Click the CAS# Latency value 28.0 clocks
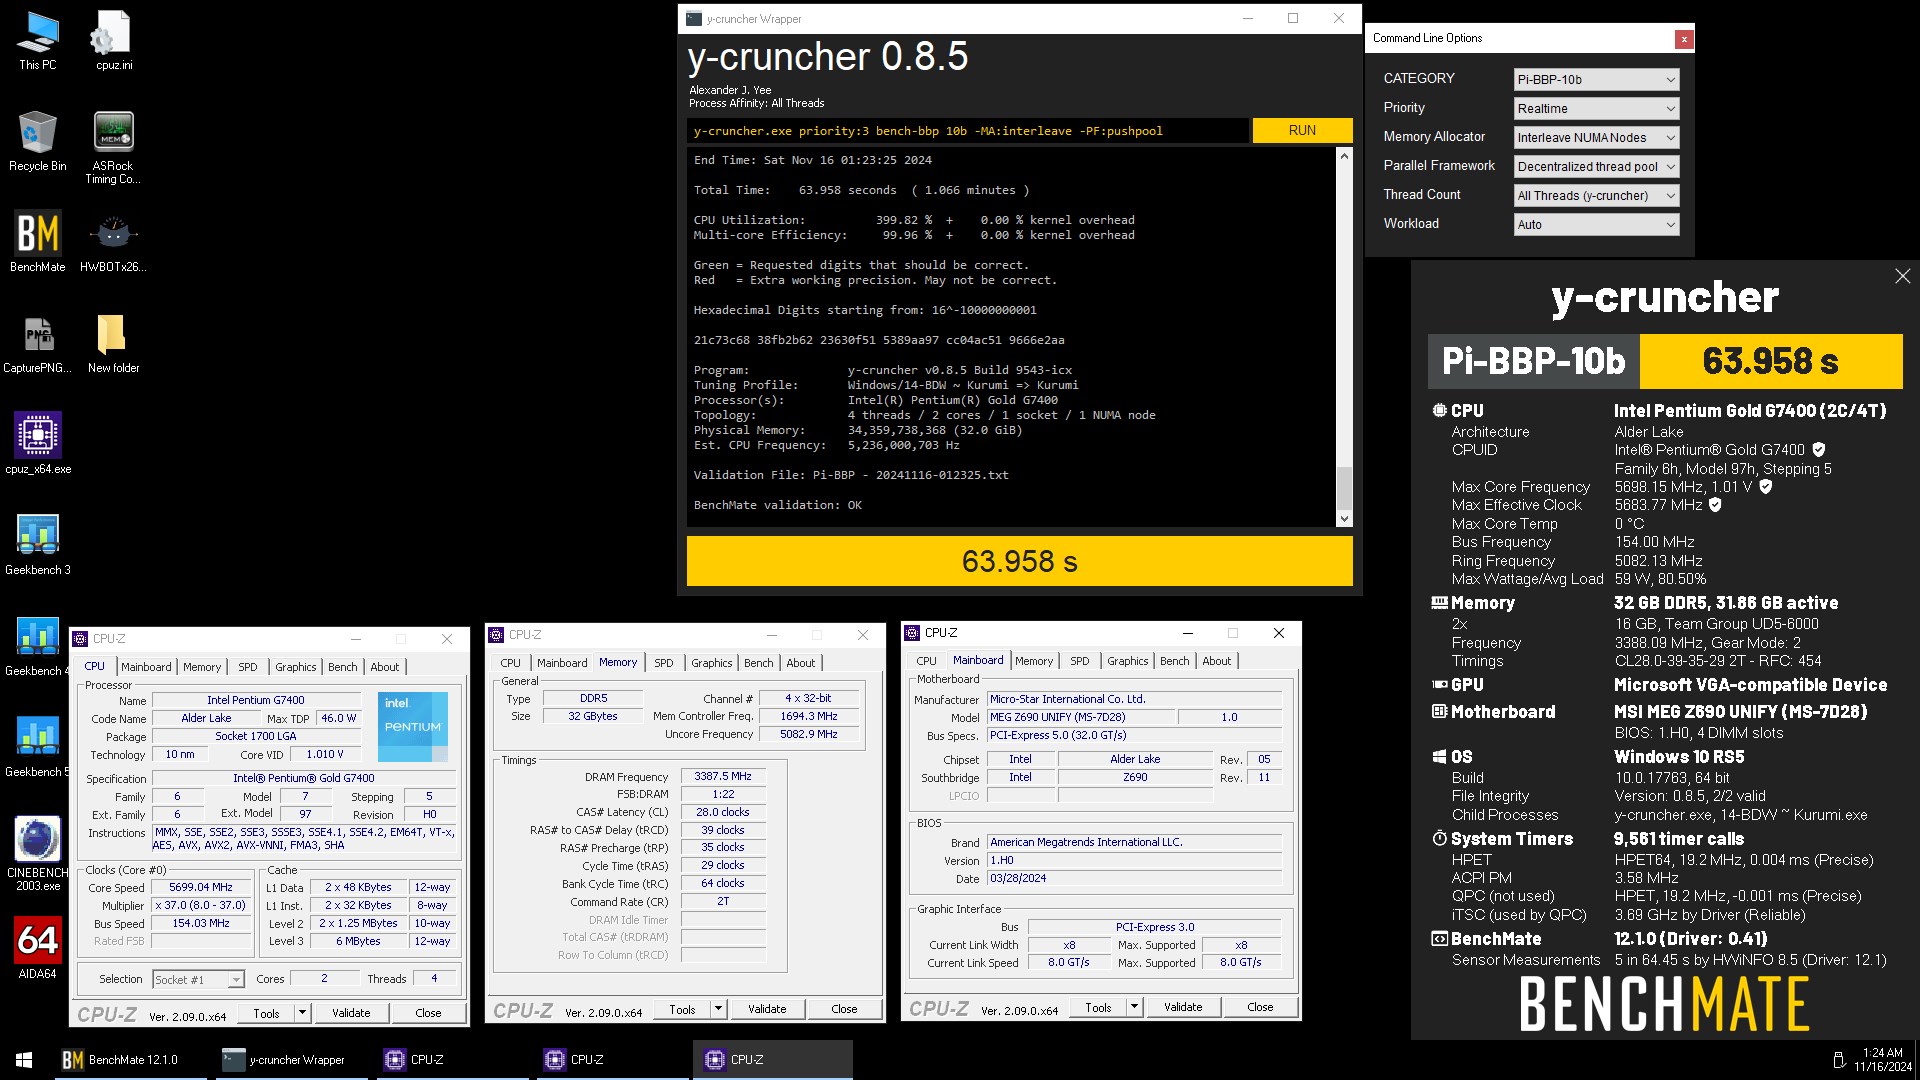 [x=723, y=812]
